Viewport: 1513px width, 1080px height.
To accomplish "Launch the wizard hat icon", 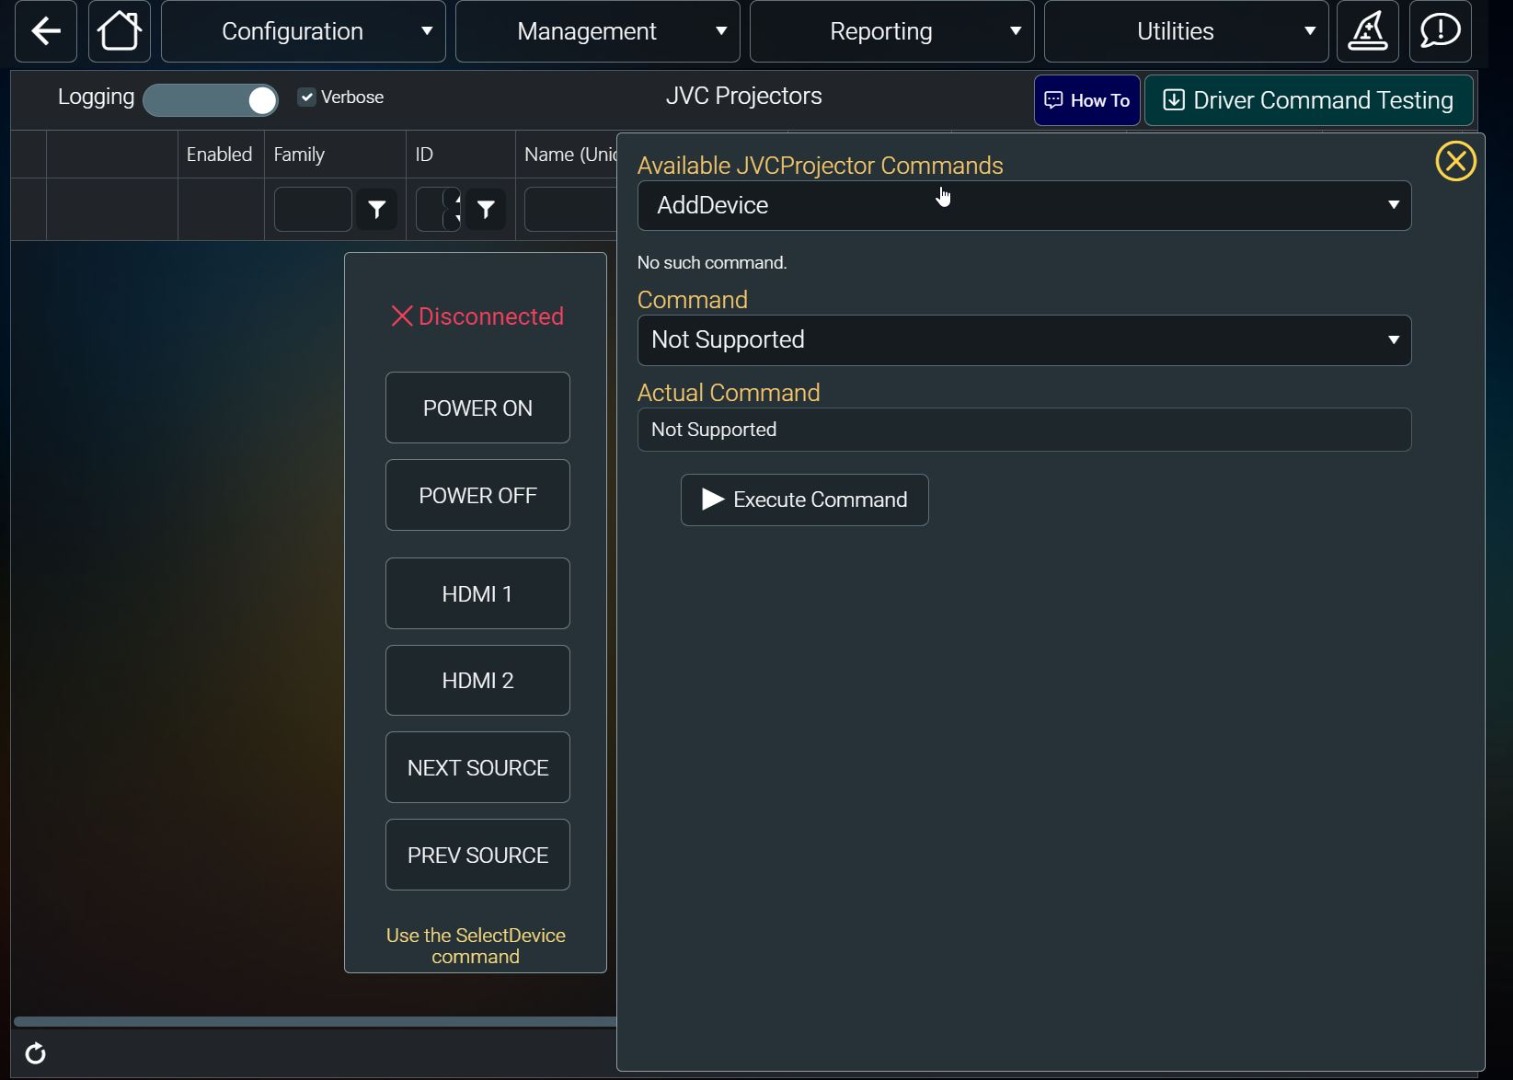I will pos(1367,32).
